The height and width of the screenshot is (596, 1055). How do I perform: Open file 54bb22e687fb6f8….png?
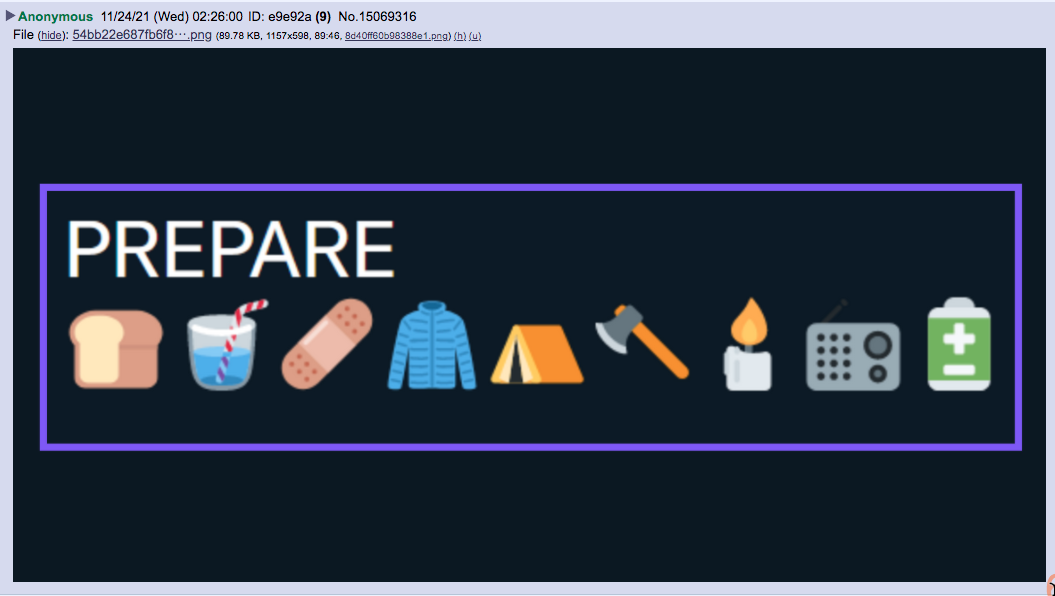pyautogui.click(x=142, y=35)
